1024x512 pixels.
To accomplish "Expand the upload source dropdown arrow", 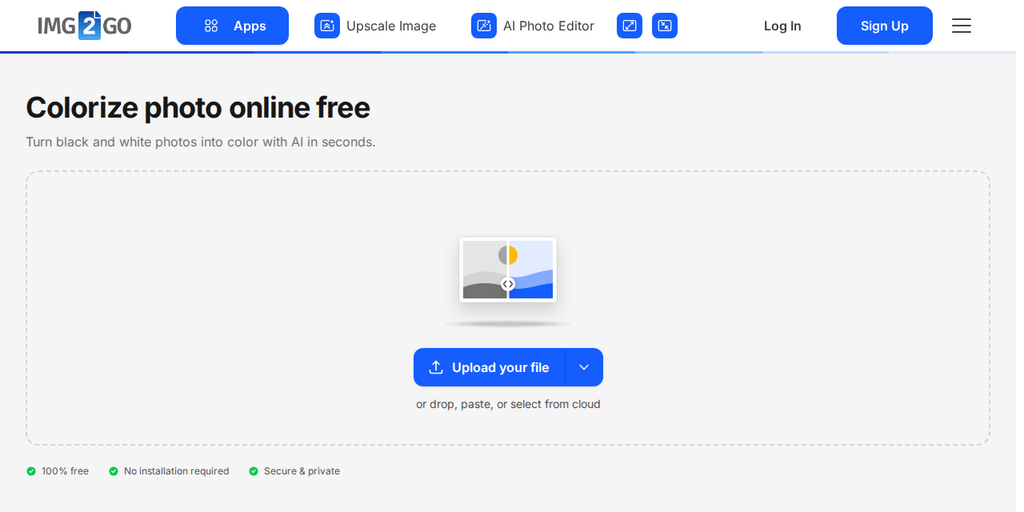I will (x=584, y=368).
